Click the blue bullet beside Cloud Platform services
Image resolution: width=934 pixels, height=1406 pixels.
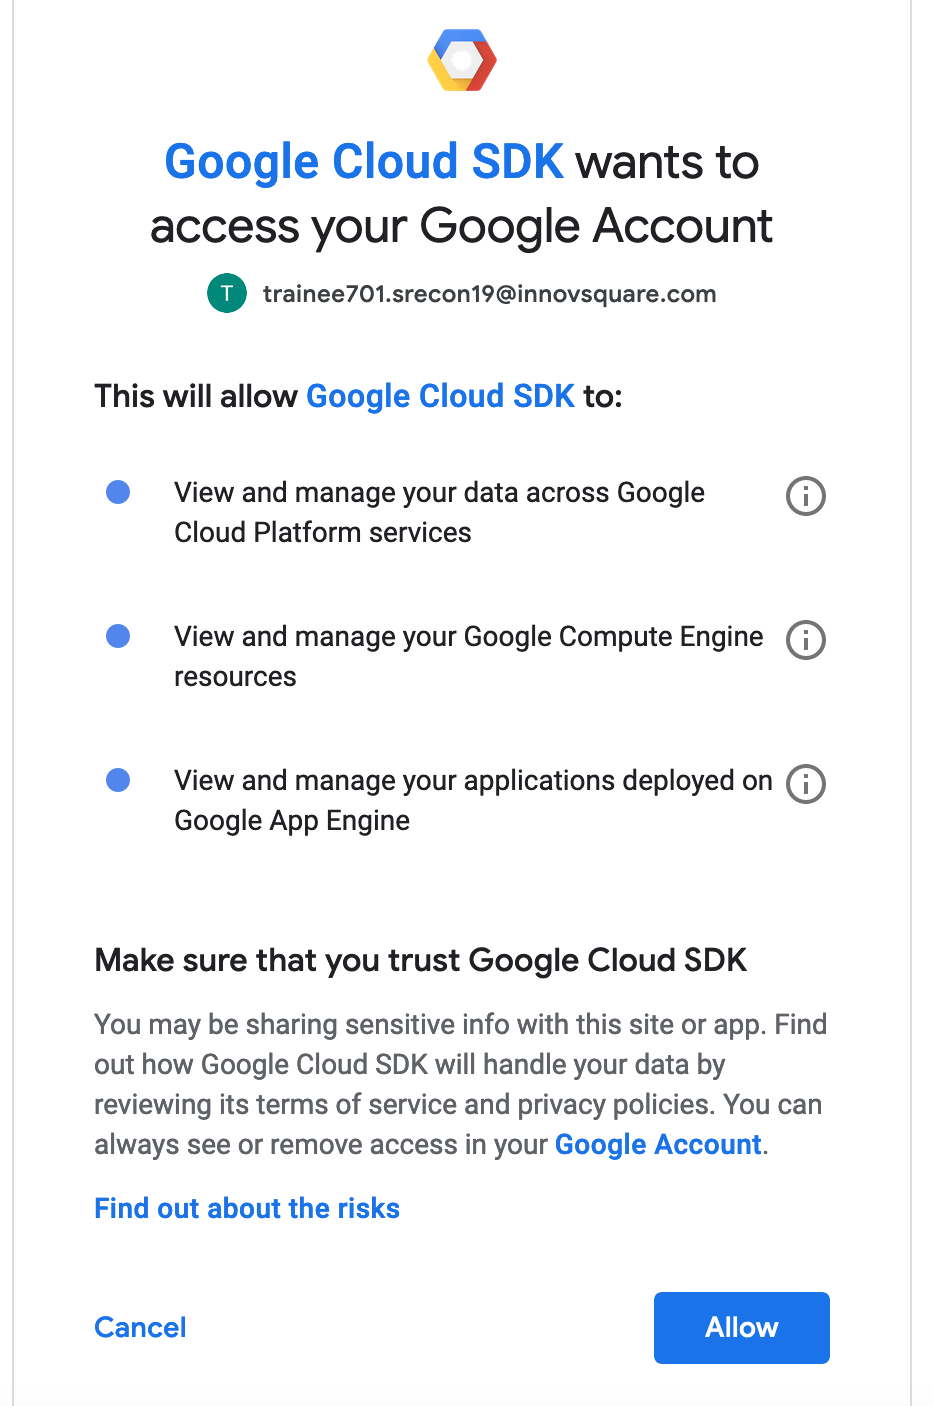[x=118, y=492]
